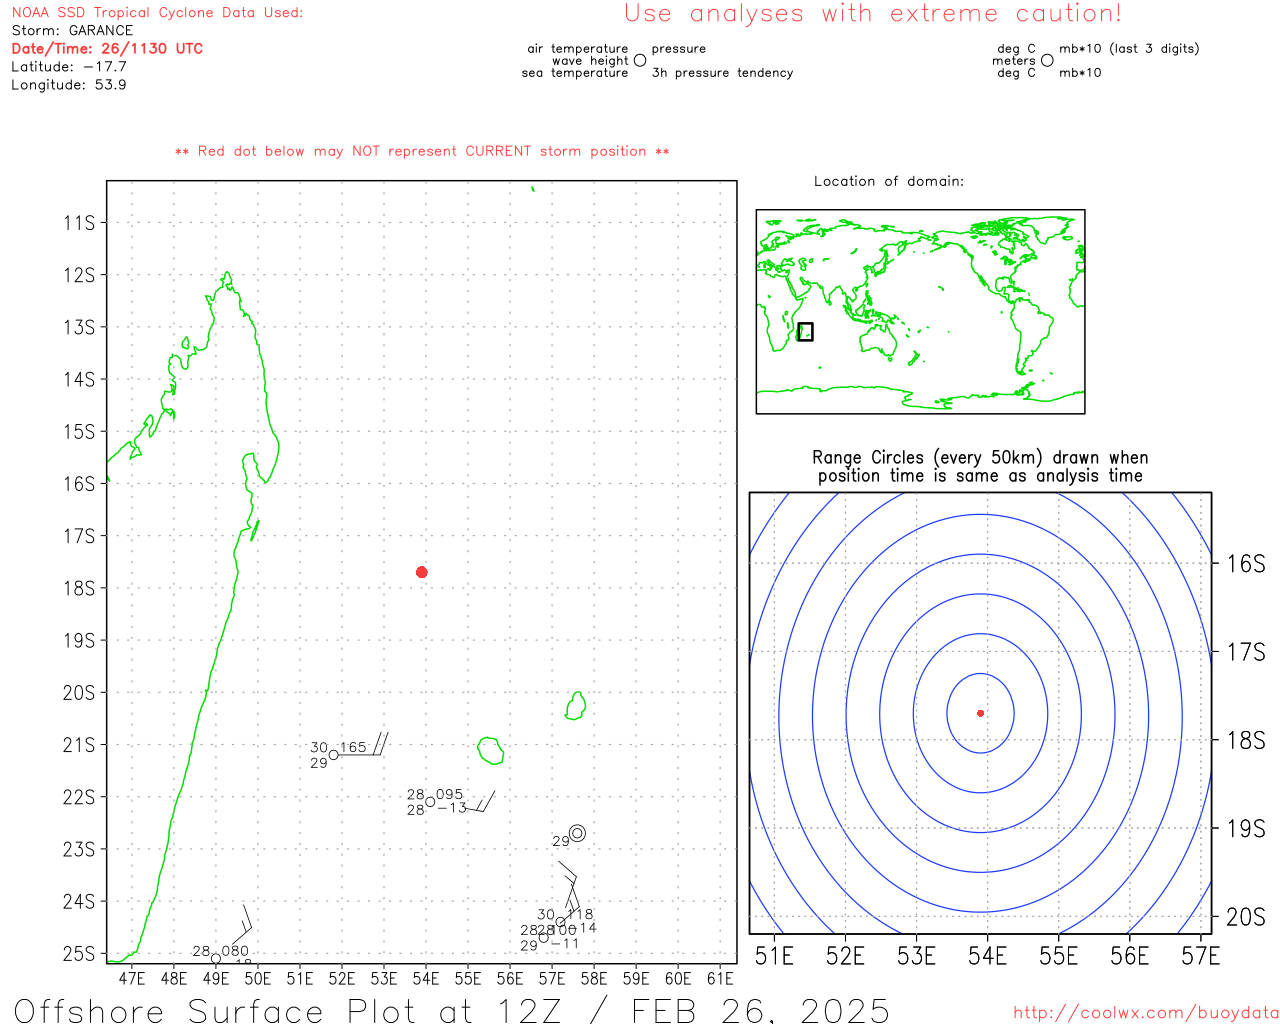1280x1024 pixels.
Task: Click the 16S label on range circles plot
Action: pyautogui.click(x=1246, y=564)
